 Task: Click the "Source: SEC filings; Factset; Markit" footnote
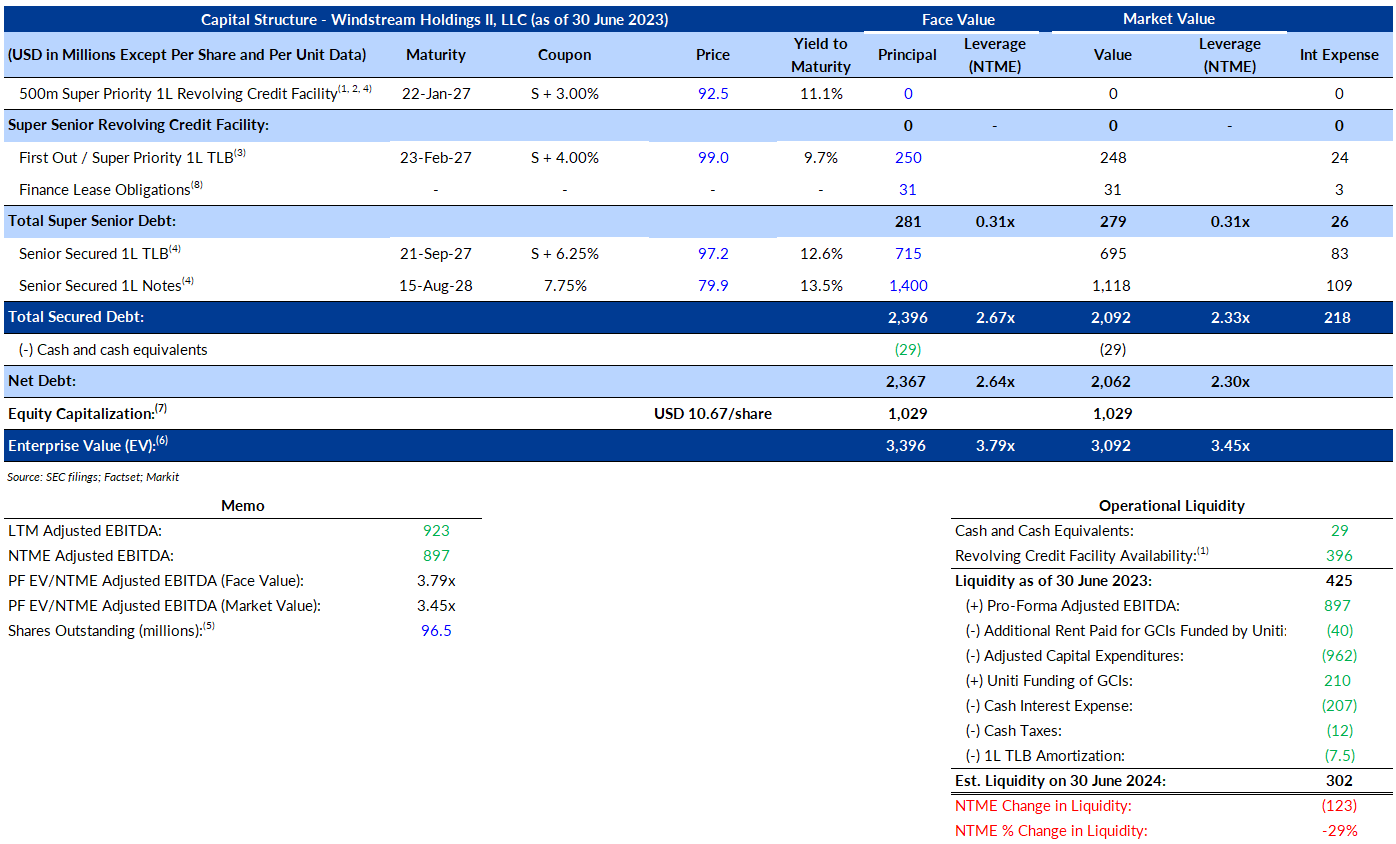93,478
